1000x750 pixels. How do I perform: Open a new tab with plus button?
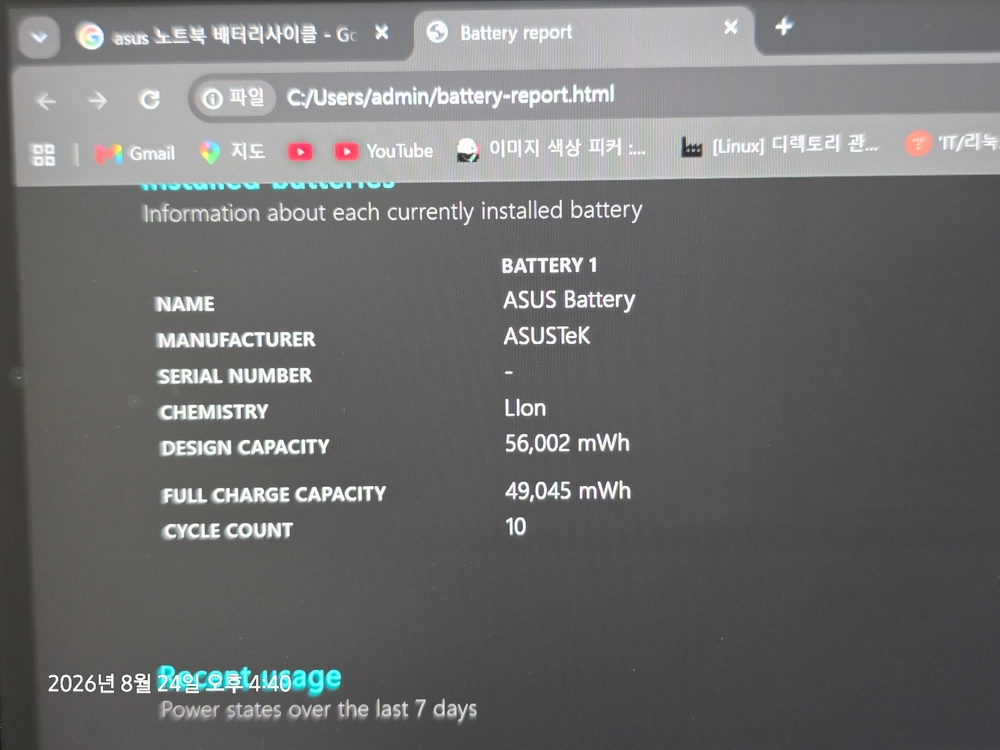click(784, 26)
